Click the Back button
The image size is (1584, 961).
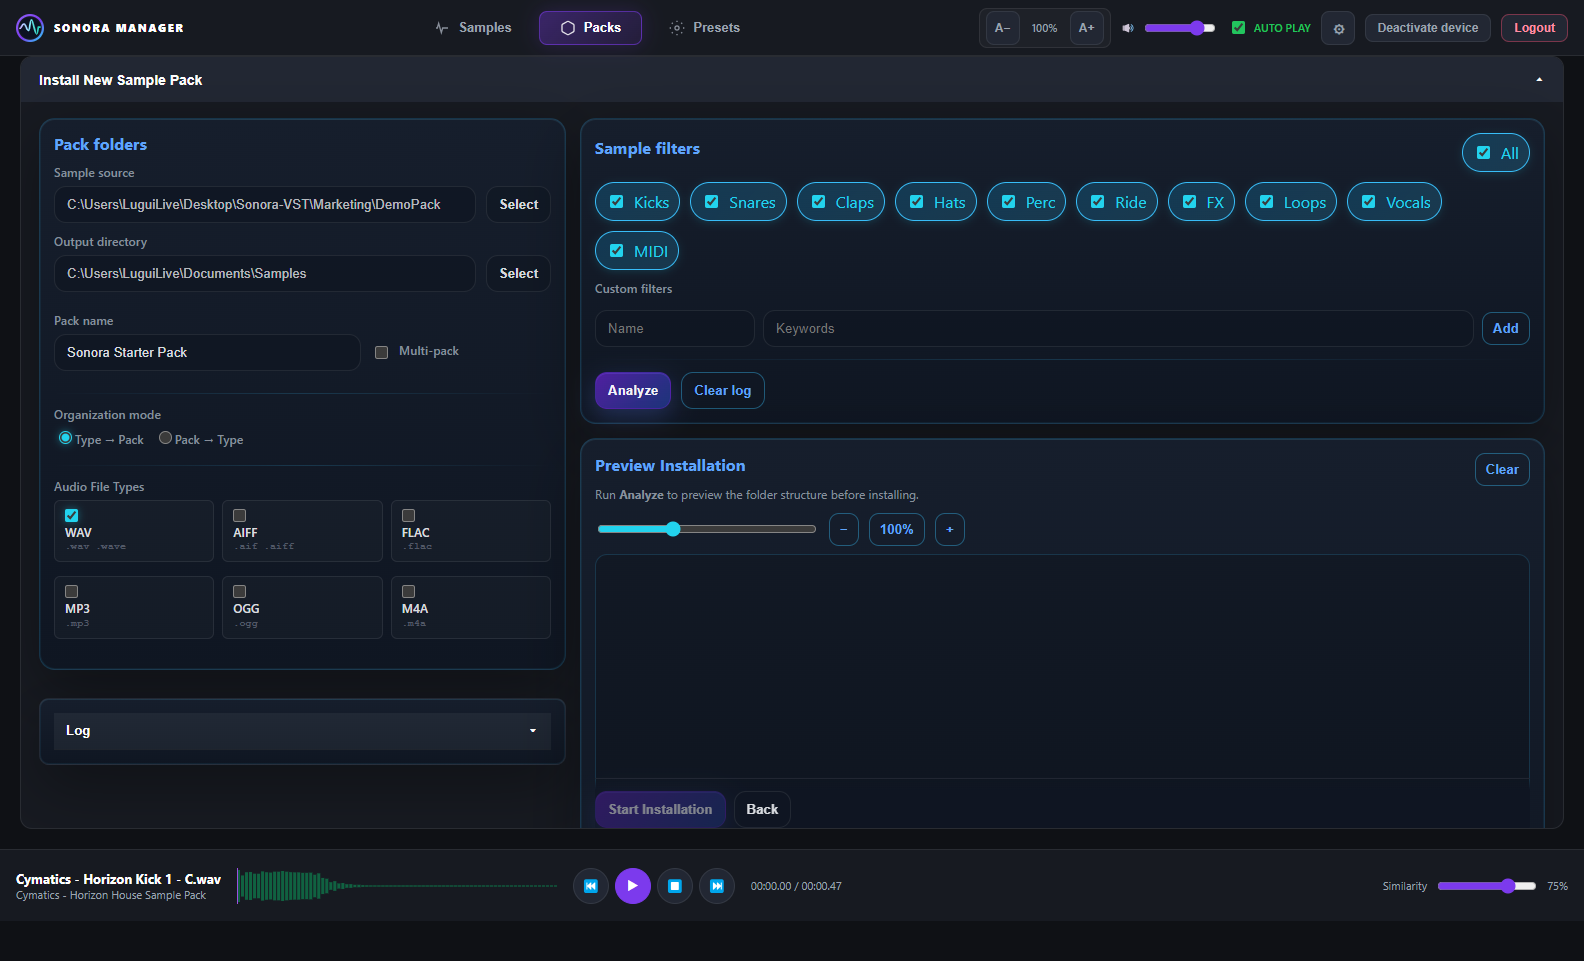pos(762,809)
